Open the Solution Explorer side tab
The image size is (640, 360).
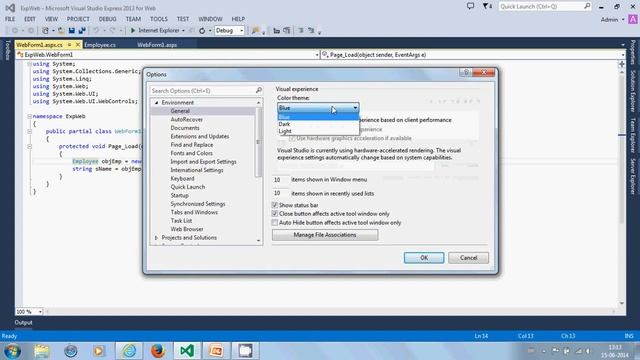tap(633, 91)
